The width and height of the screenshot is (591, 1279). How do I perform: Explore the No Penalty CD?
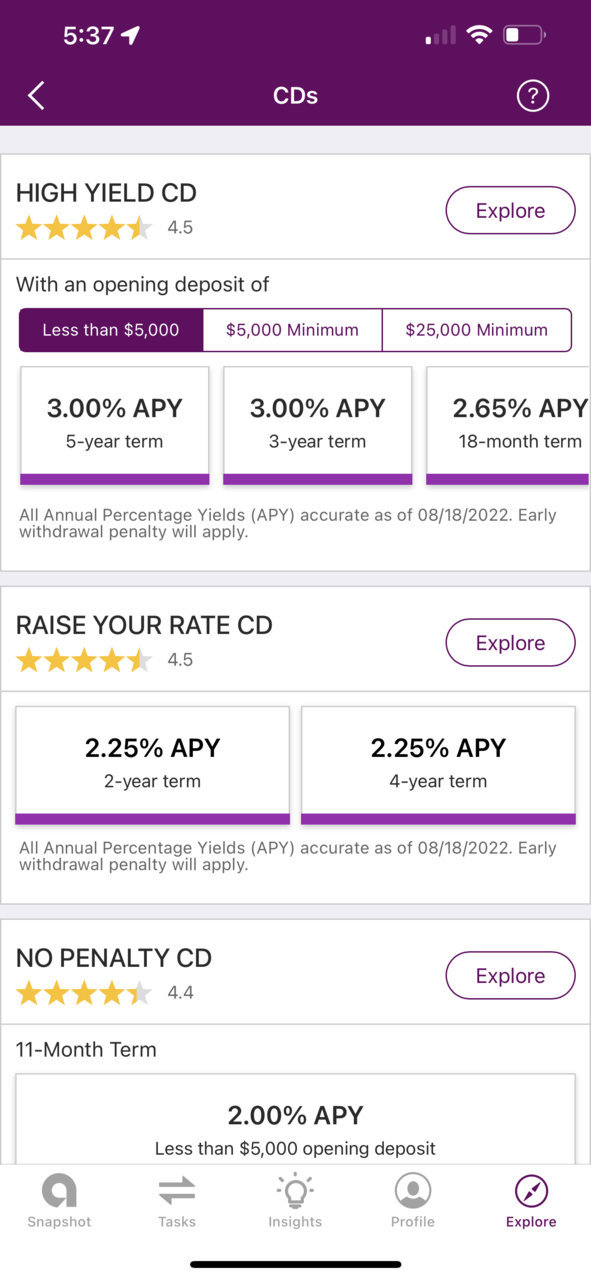point(510,976)
